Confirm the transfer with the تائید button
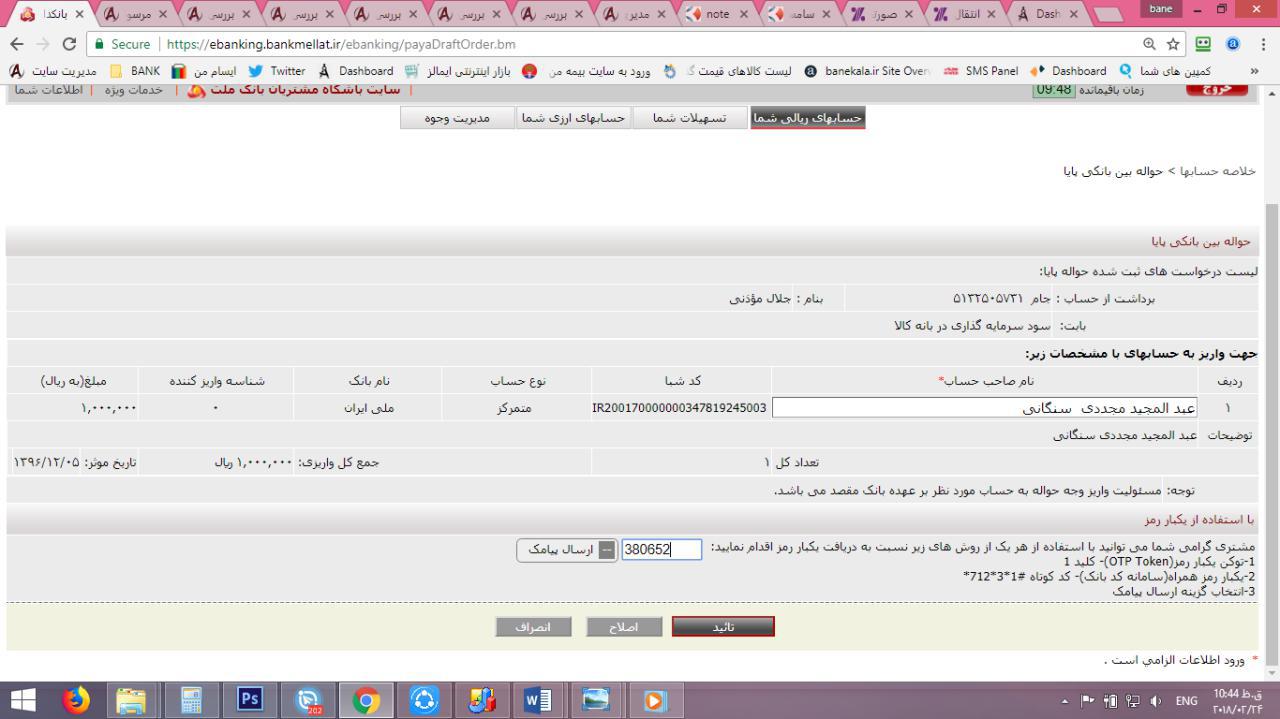This screenshot has width=1280, height=719. pyautogui.click(x=723, y=627)
